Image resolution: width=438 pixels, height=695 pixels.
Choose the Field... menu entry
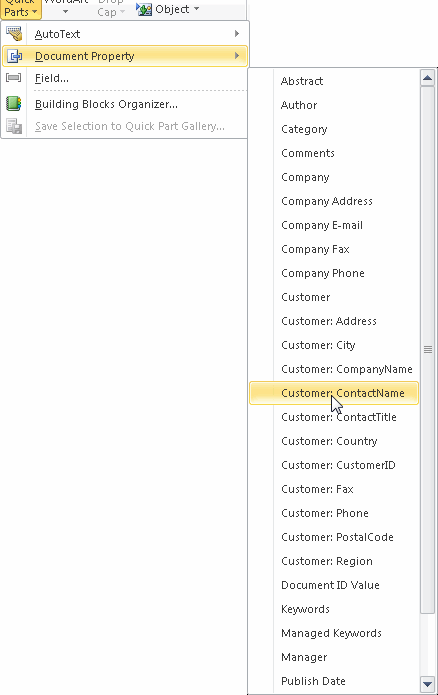click(x=125, y=78)
